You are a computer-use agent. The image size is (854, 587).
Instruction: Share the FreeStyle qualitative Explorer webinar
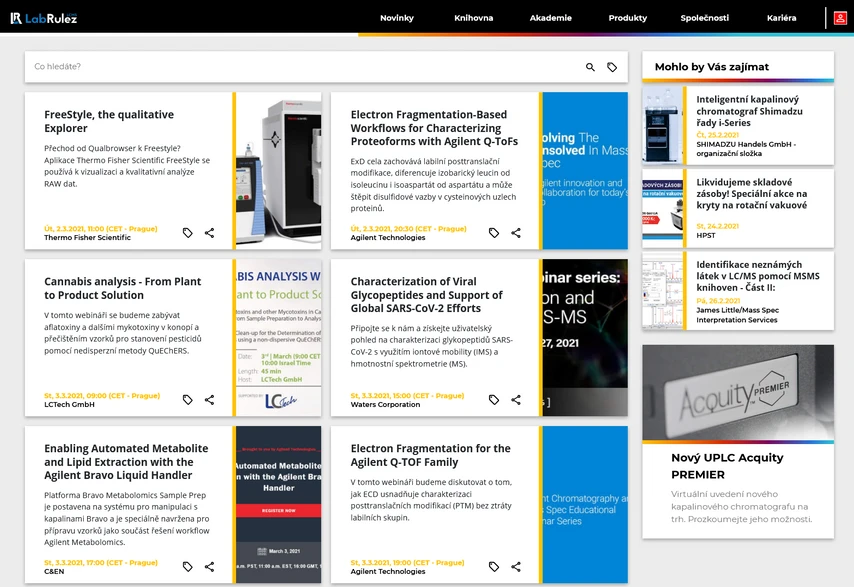tap(210, 233)
